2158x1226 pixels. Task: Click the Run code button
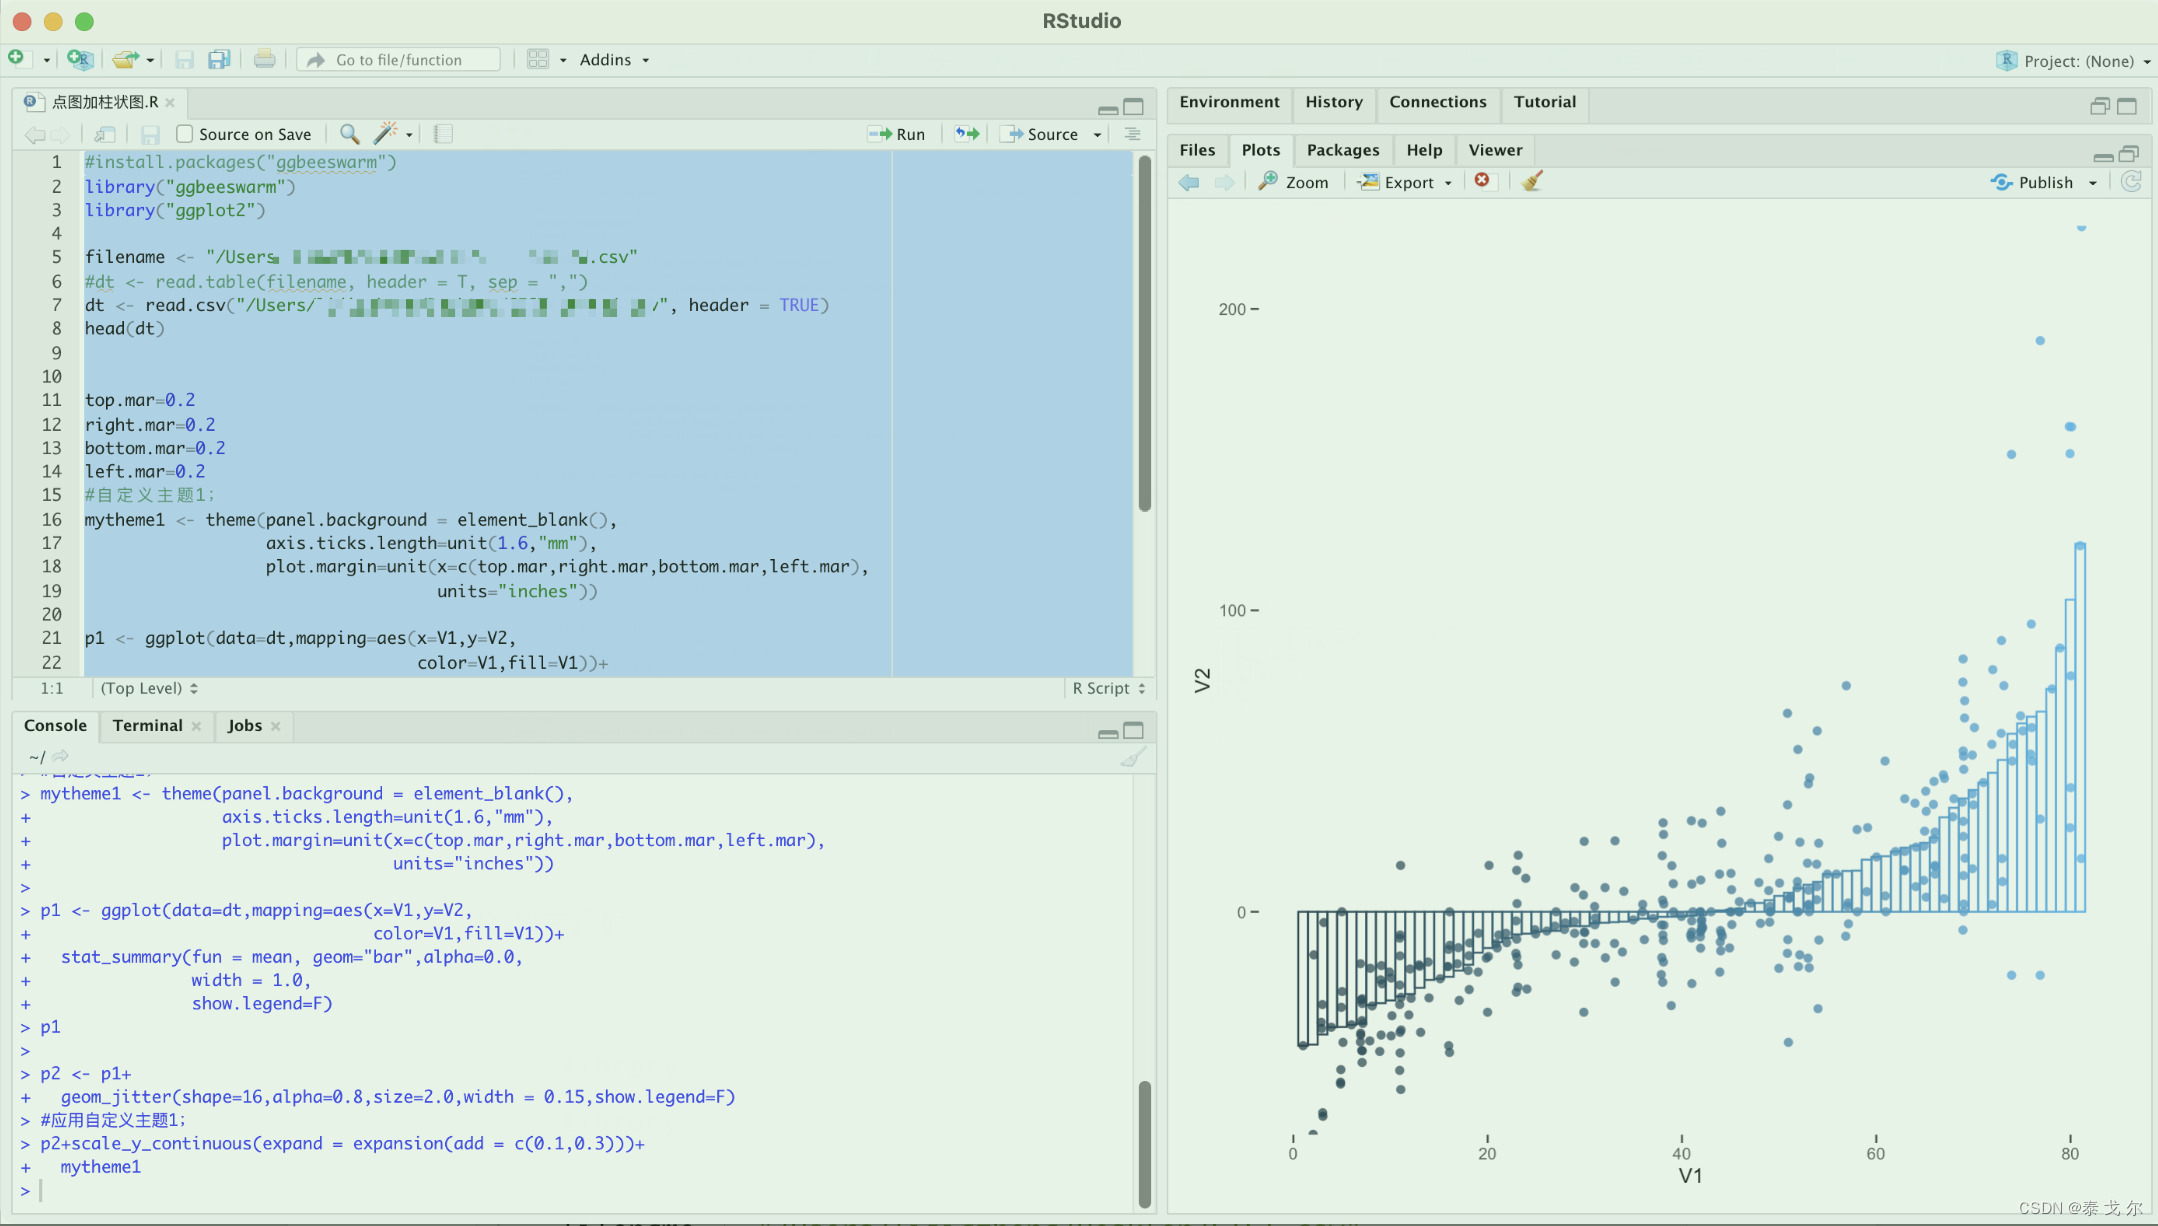point(897,134)
